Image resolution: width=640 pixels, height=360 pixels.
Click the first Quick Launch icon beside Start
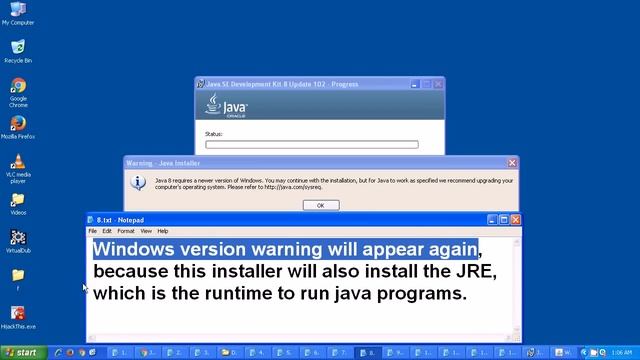(x=58, y=353)
